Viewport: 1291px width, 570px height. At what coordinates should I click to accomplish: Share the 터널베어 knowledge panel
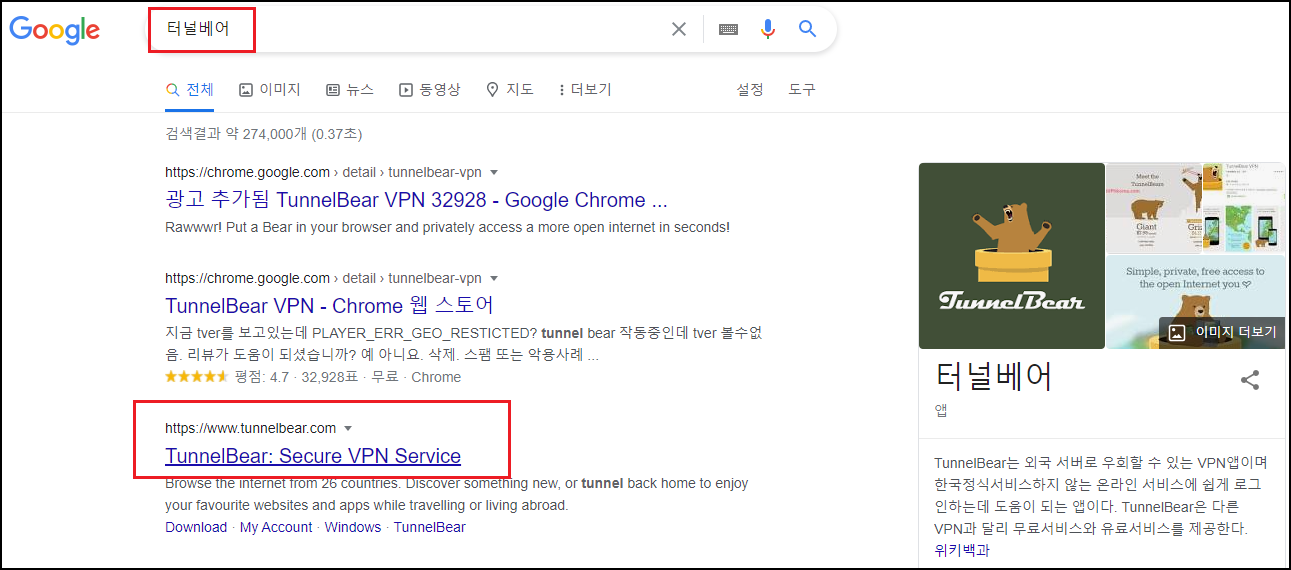(1250, 380)
